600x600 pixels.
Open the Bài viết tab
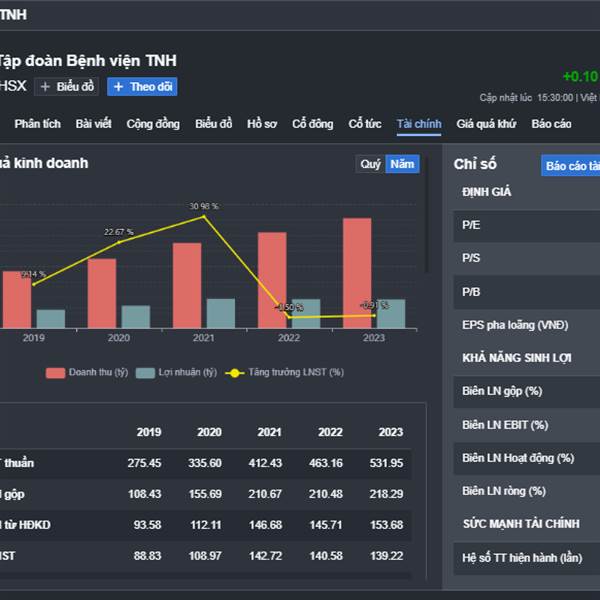pyautogui.click(x=93, y=124)
